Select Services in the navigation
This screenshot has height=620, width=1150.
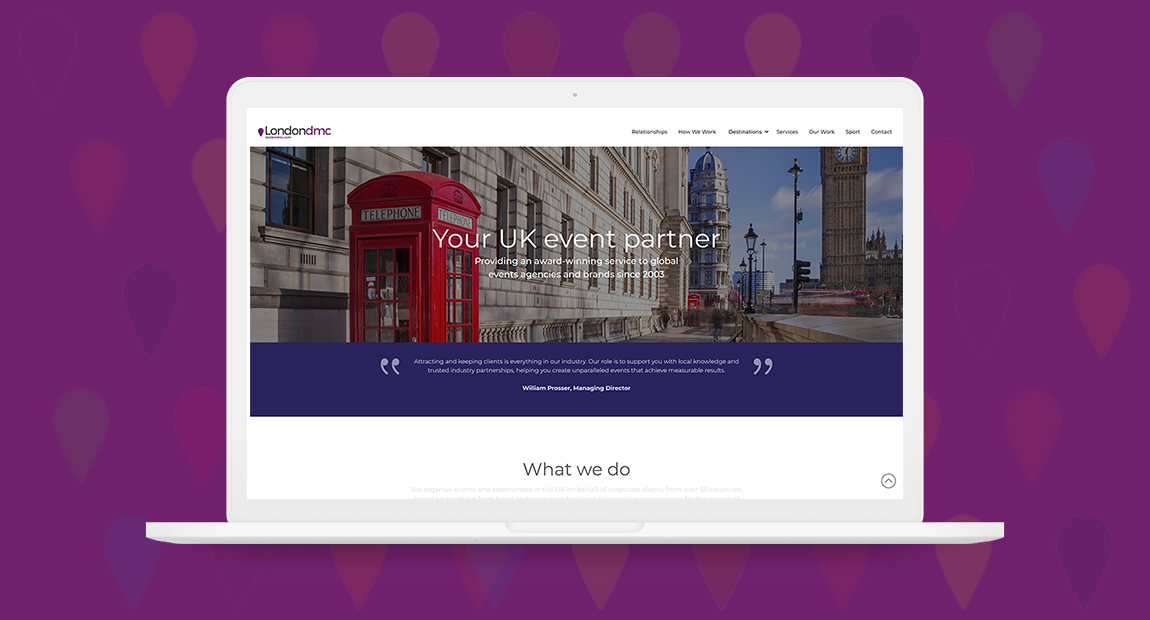[x=787, y=132]
